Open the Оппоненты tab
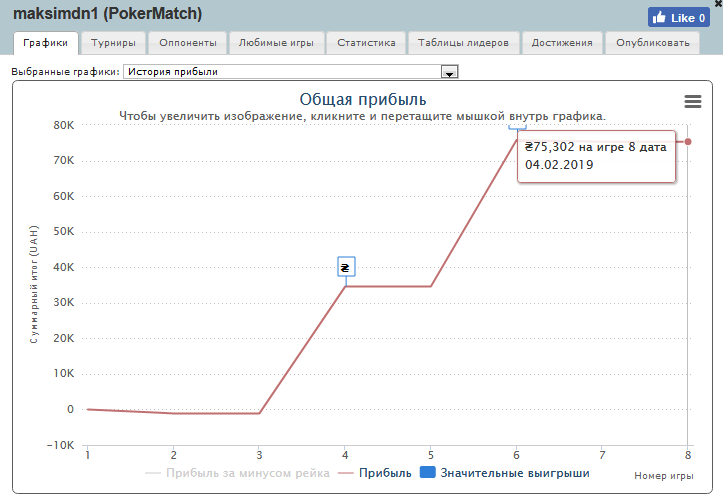The height and width of the screenshot is (496, 723). tap(188, 43)
